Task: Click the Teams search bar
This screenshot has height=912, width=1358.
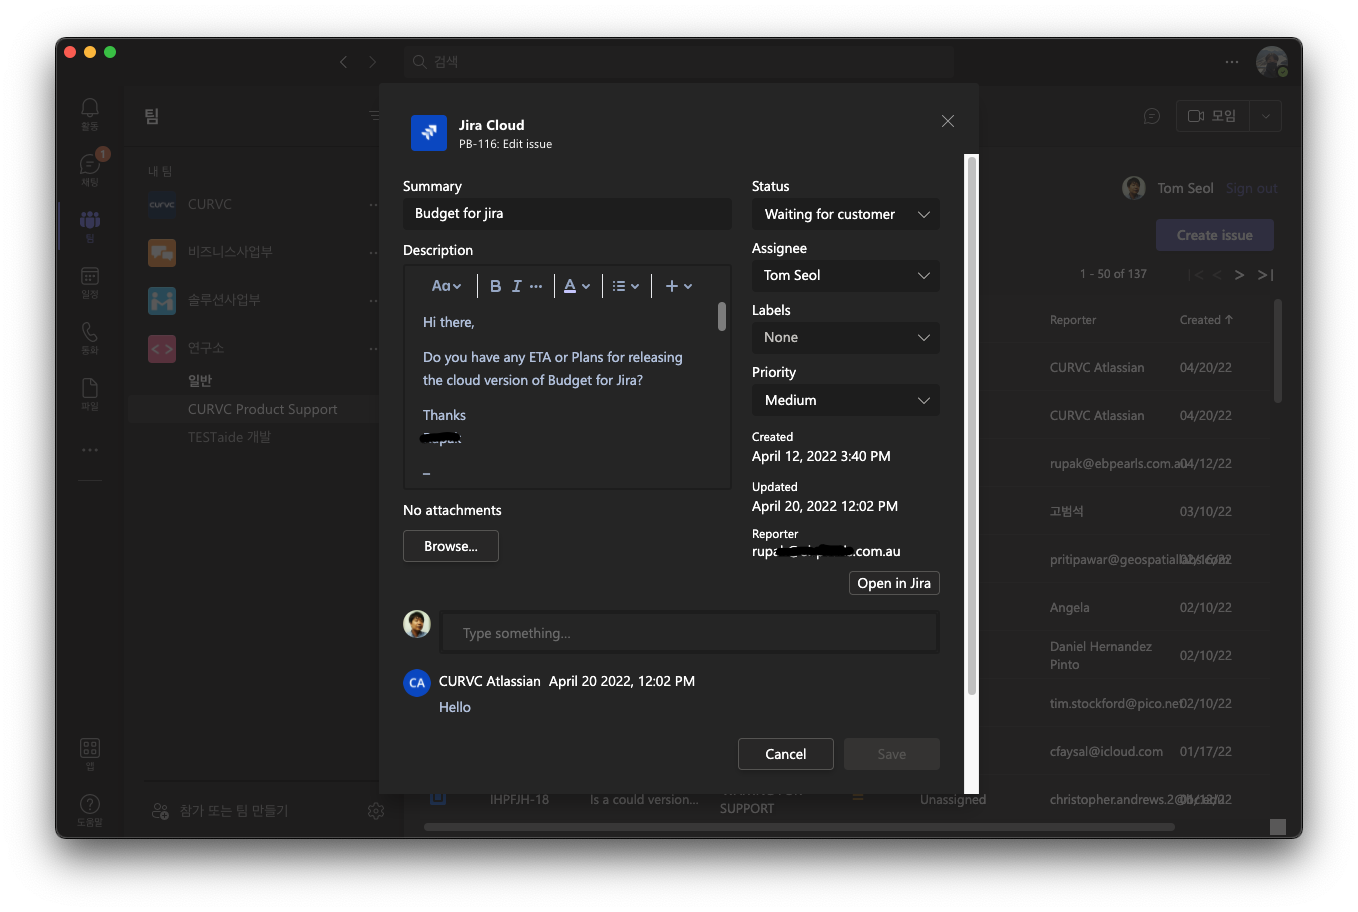Action: pyautogui.click(x=679, y=62)
